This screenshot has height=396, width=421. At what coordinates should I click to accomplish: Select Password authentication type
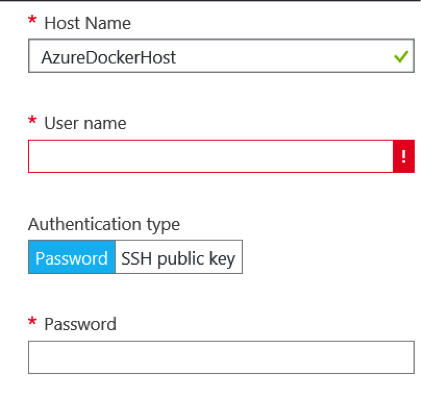click(72, 257)
